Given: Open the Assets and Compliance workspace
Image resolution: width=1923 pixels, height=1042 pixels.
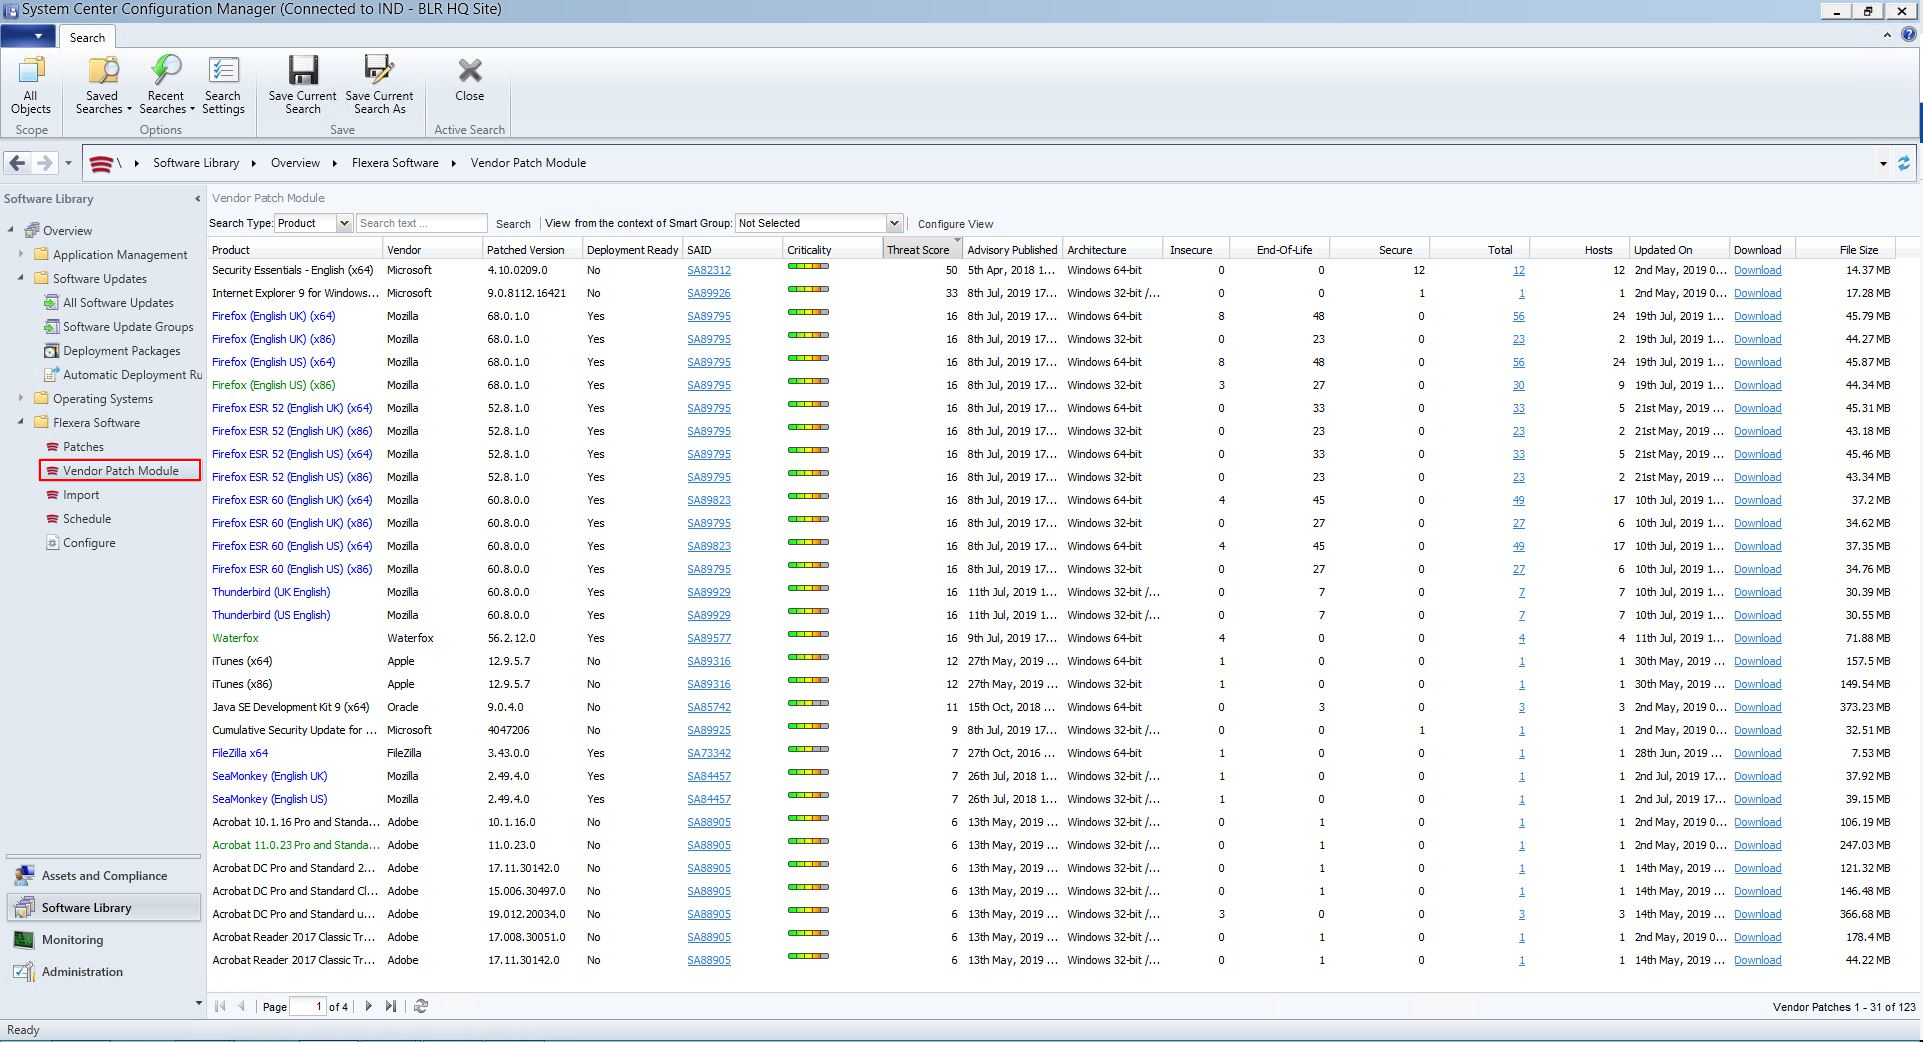Looking at the screenshot, I should [104, 876].
